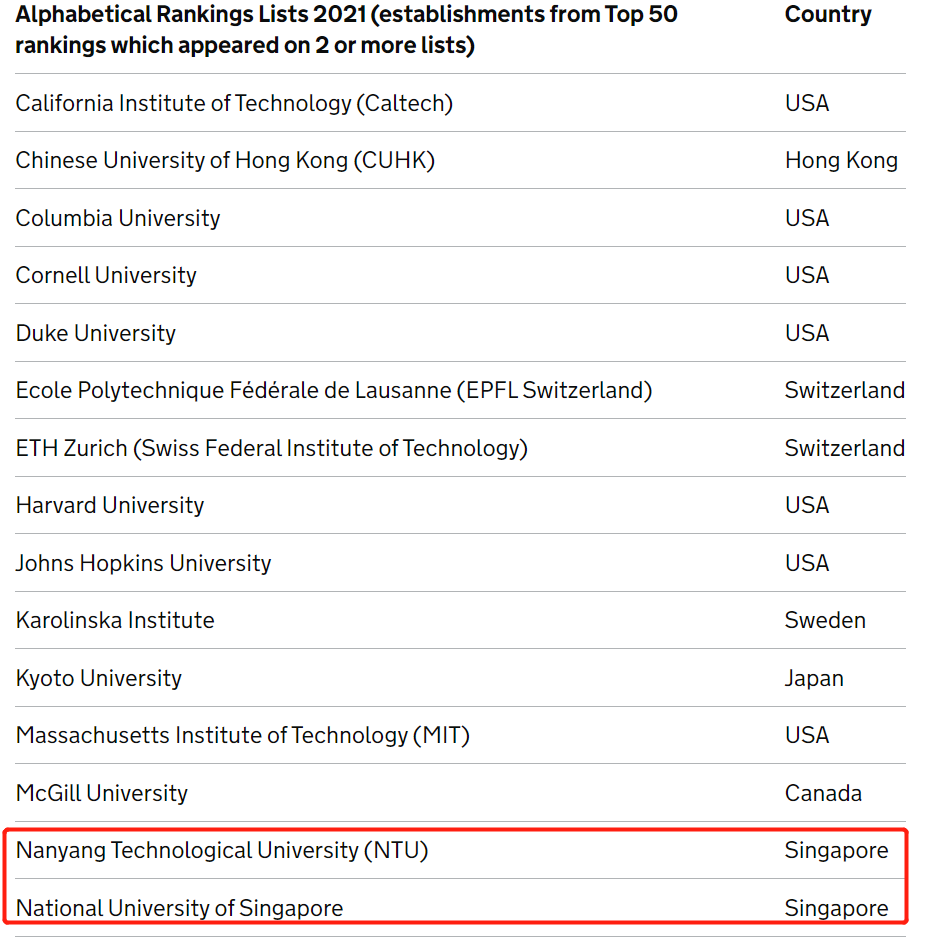Click Ecole Polytechnique Fédérale de Lausanne entry
This screenshot has width=928, height=943.
point(333,390)
